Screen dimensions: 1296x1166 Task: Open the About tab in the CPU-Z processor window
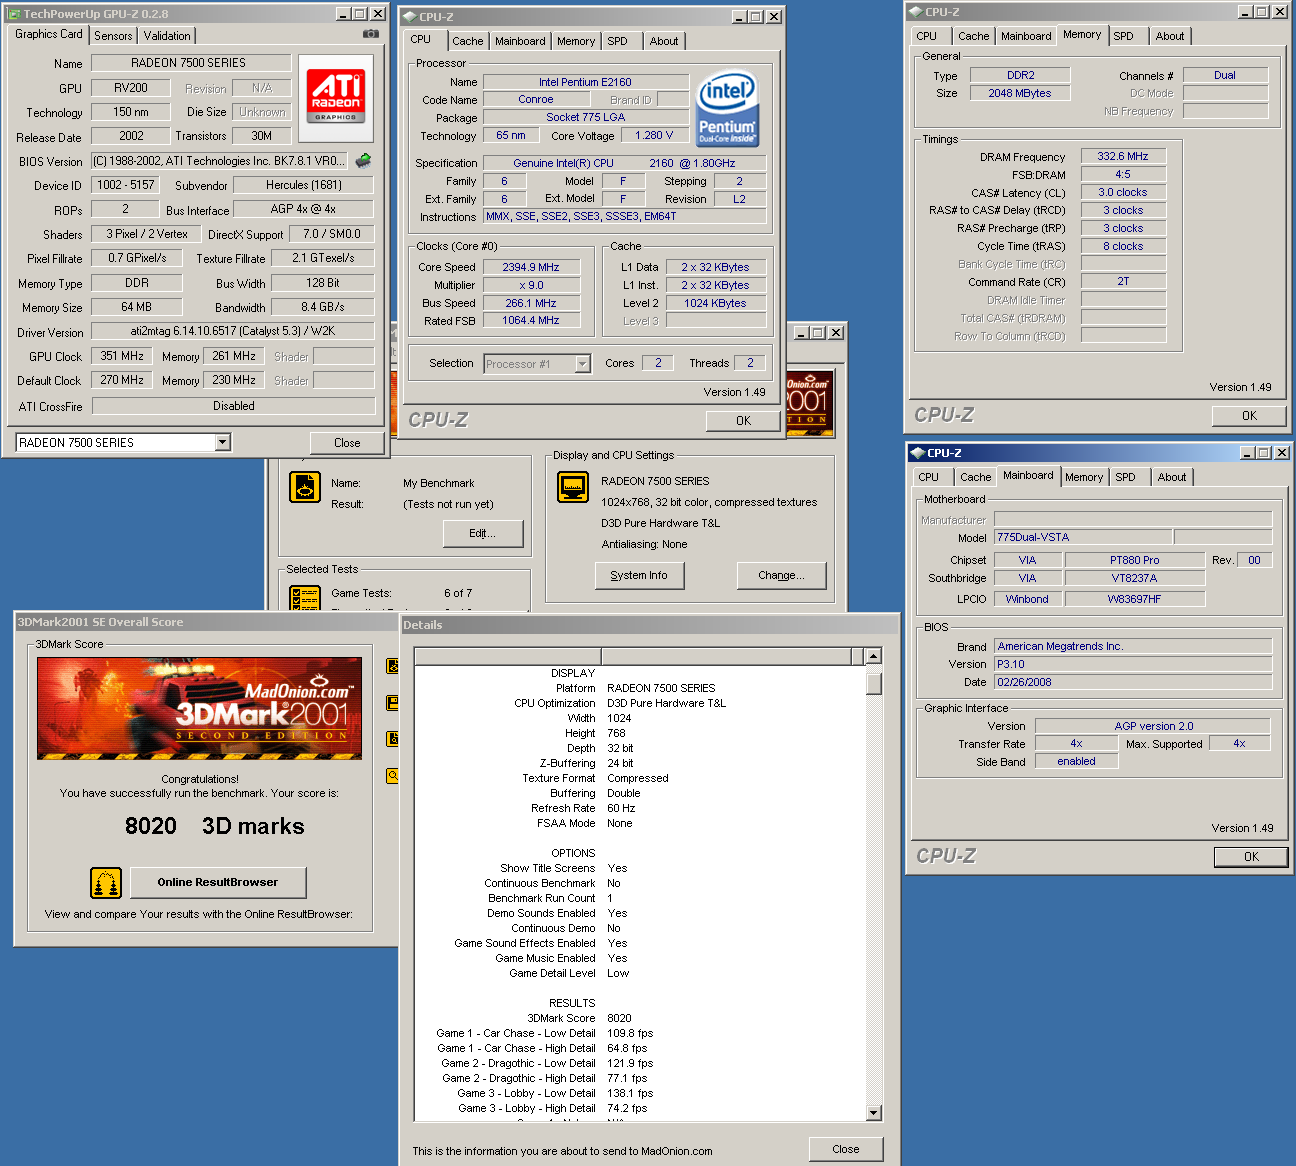pos(664,41)
